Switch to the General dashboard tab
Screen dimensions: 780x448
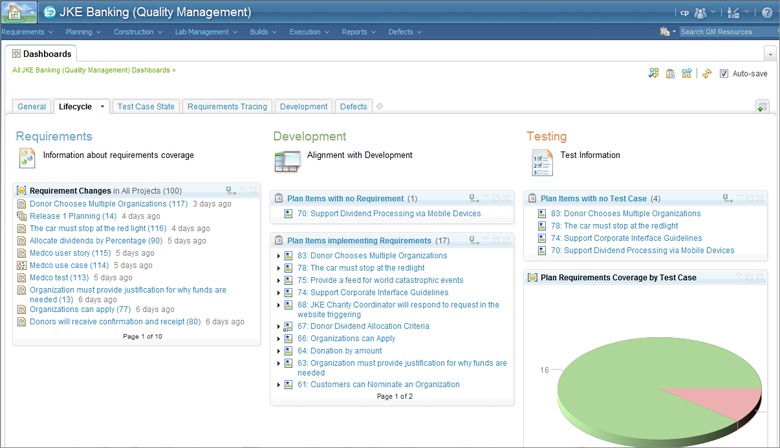[x=32, y=106]
